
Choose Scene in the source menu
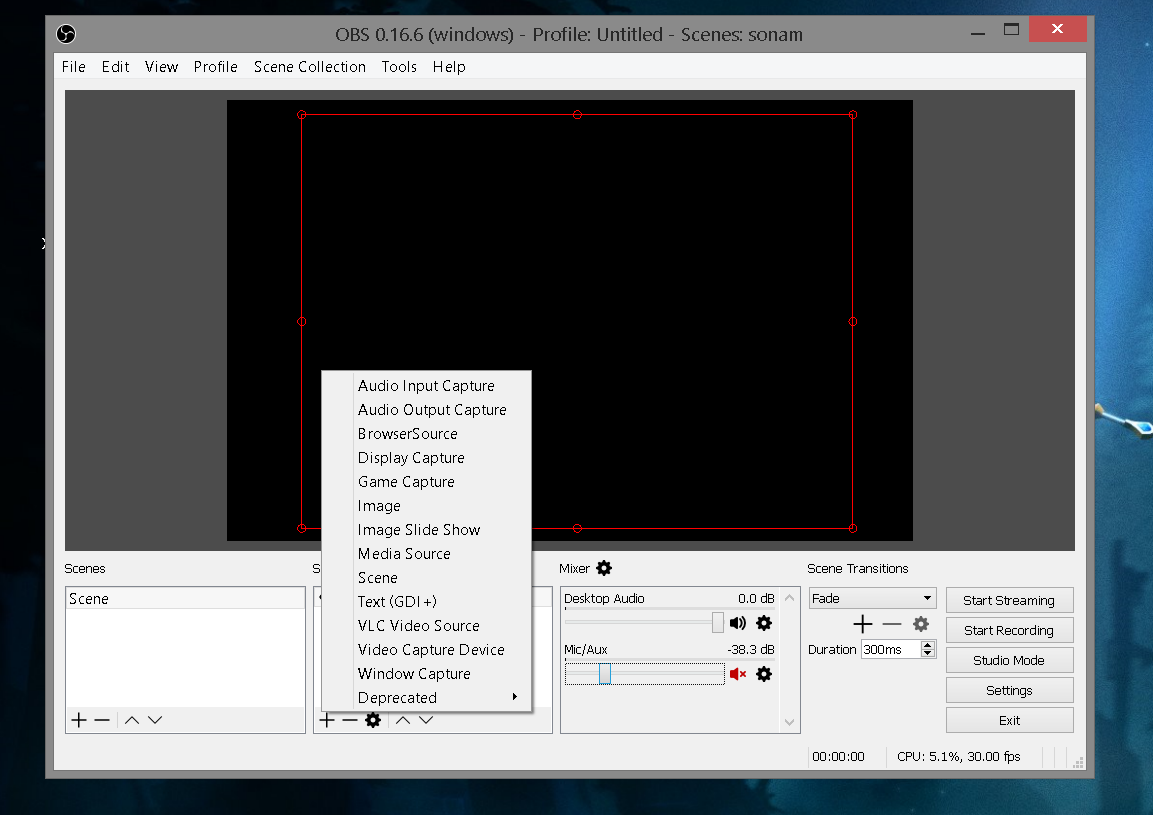426,578
